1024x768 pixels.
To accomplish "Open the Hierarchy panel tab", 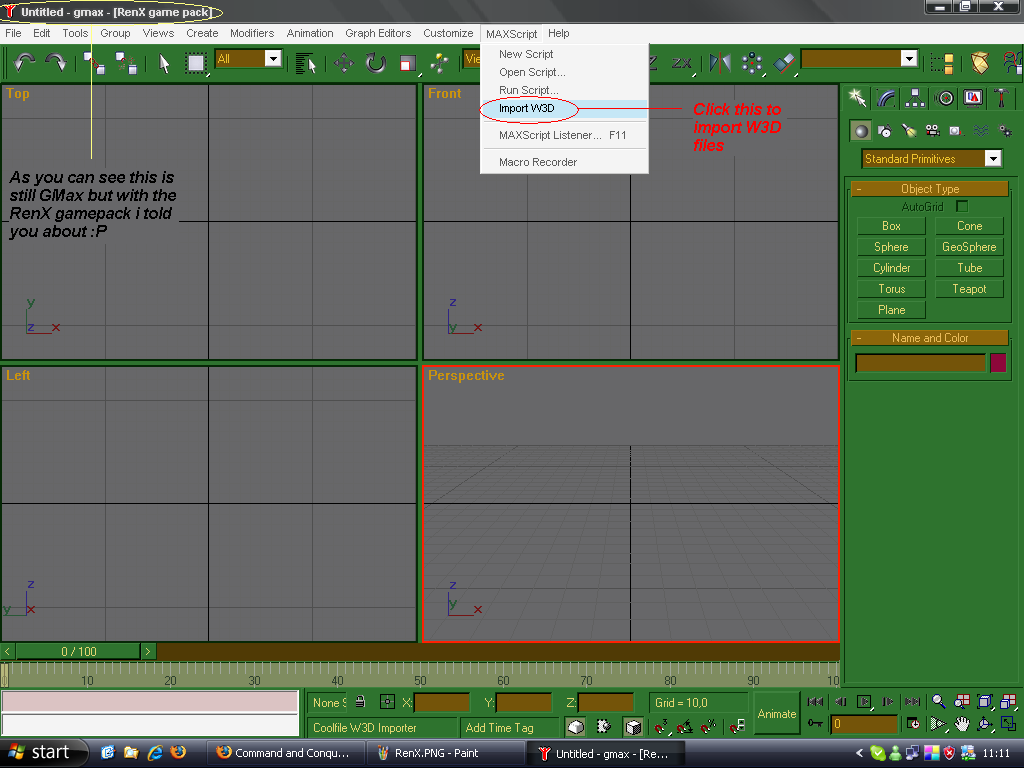I will coord(916,98).
